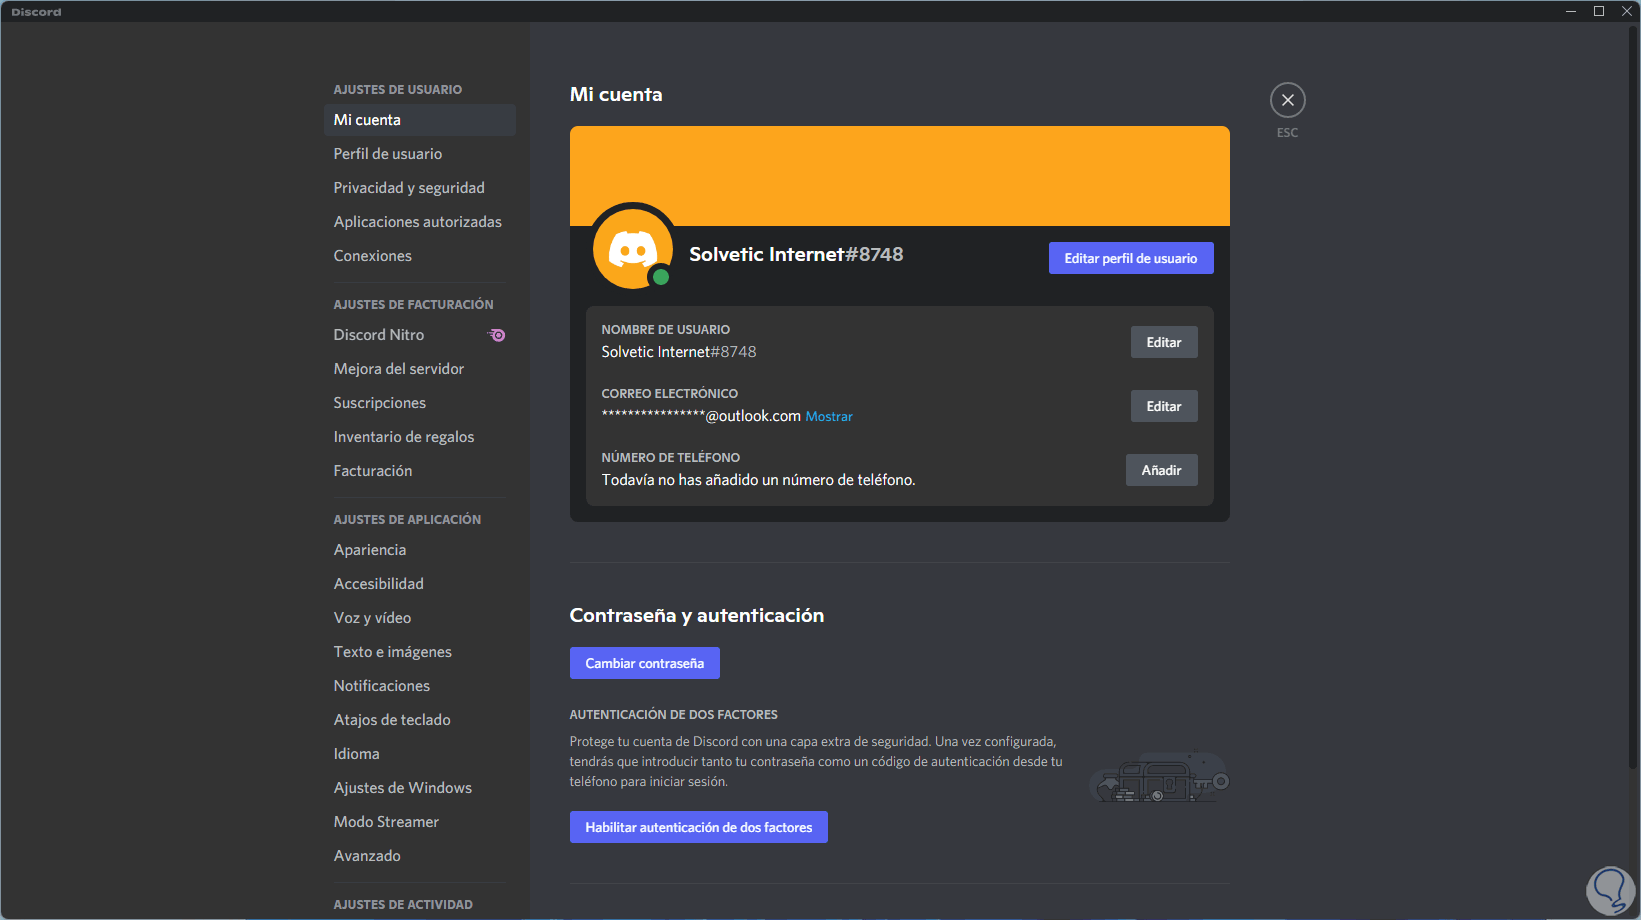Click the AJUSTES DE USUARIO section header
Viewport: 1641px width, 920px height.
point(398,90)
